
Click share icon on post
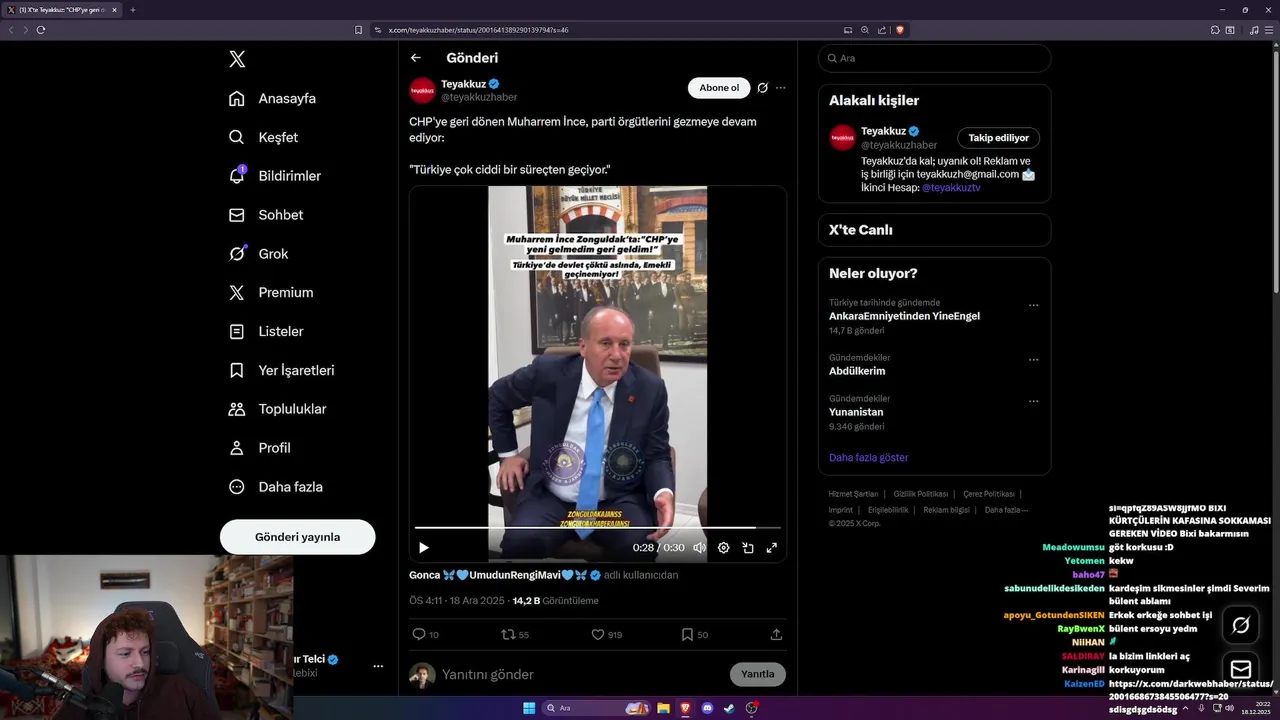pyautogui.click(x=776, y=634)
